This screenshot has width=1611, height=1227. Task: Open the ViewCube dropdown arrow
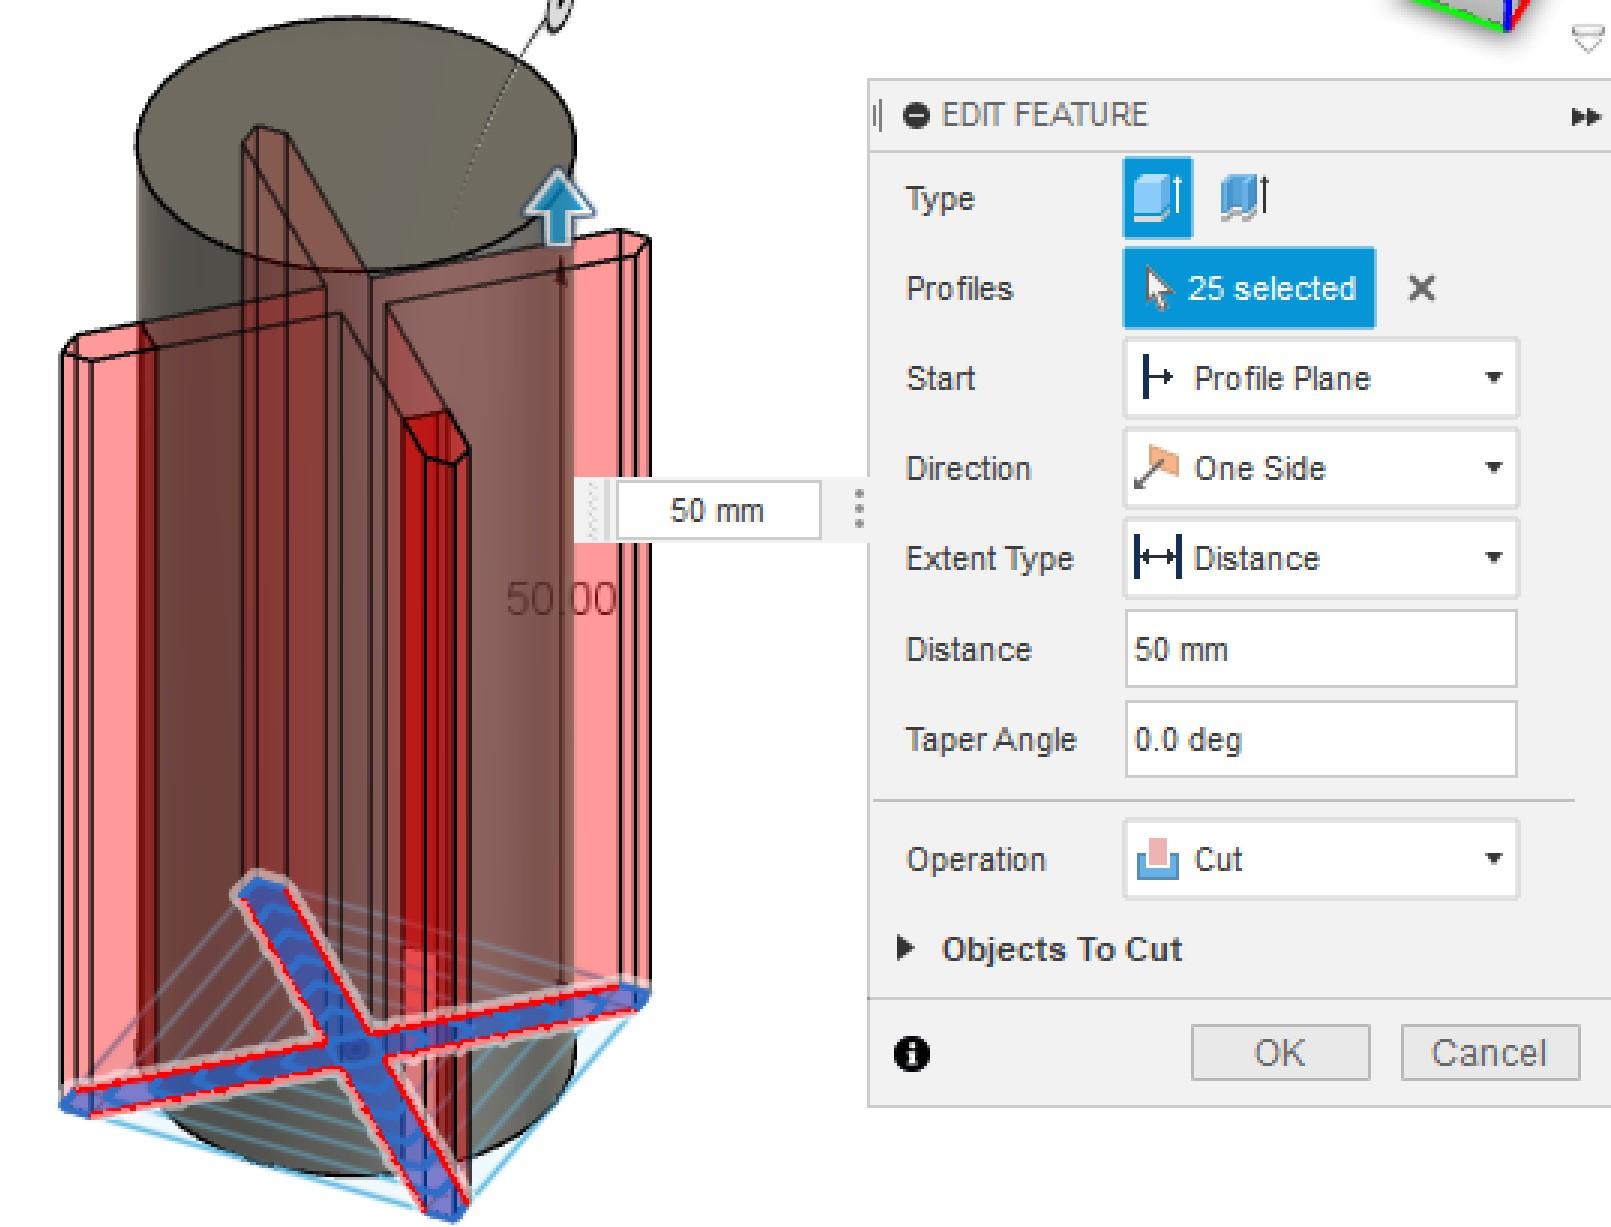[1588, 39]
